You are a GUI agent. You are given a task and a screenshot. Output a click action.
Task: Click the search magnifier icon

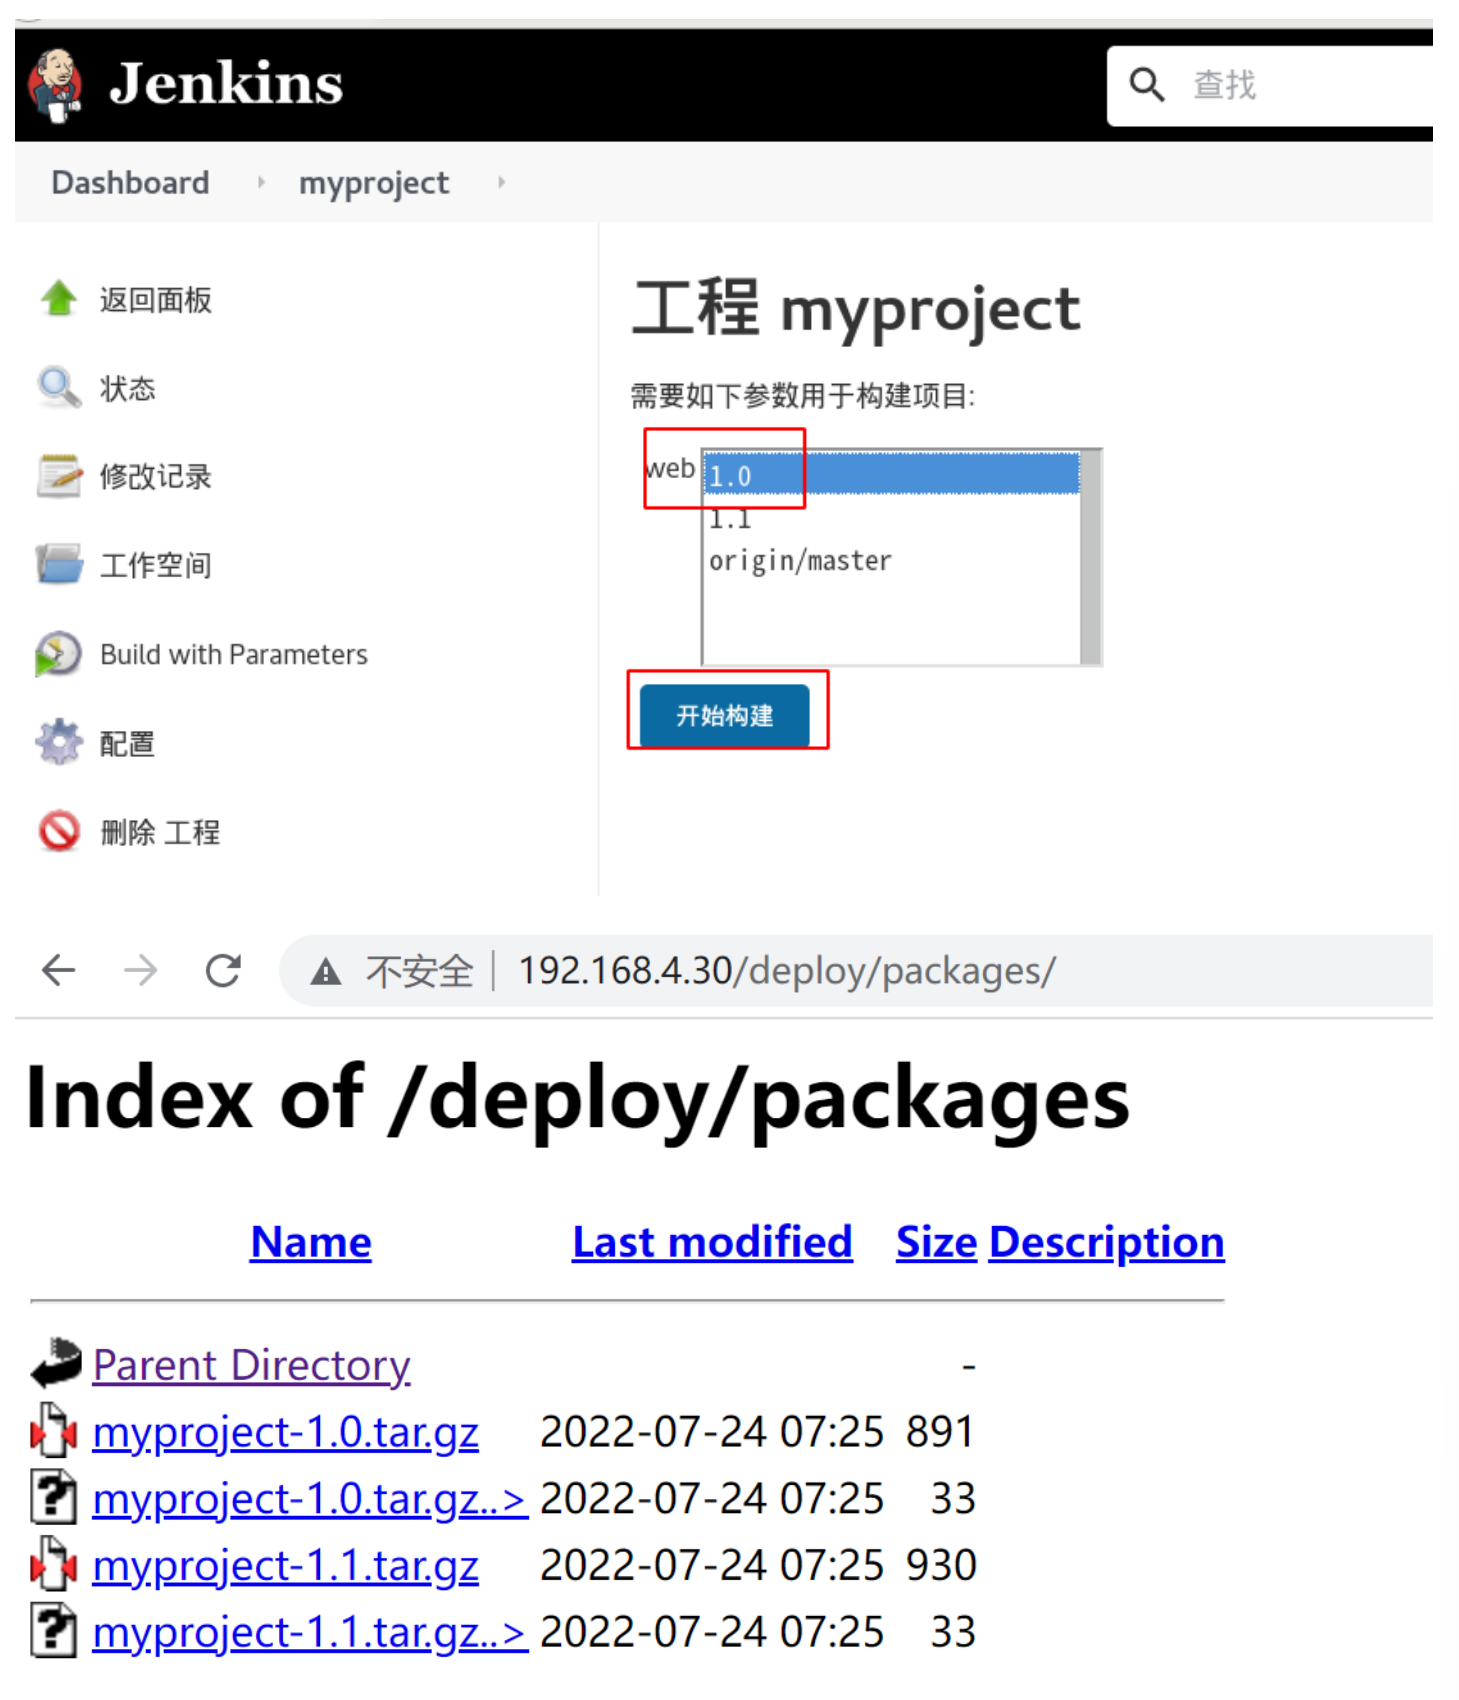[x=1146, y=85]
